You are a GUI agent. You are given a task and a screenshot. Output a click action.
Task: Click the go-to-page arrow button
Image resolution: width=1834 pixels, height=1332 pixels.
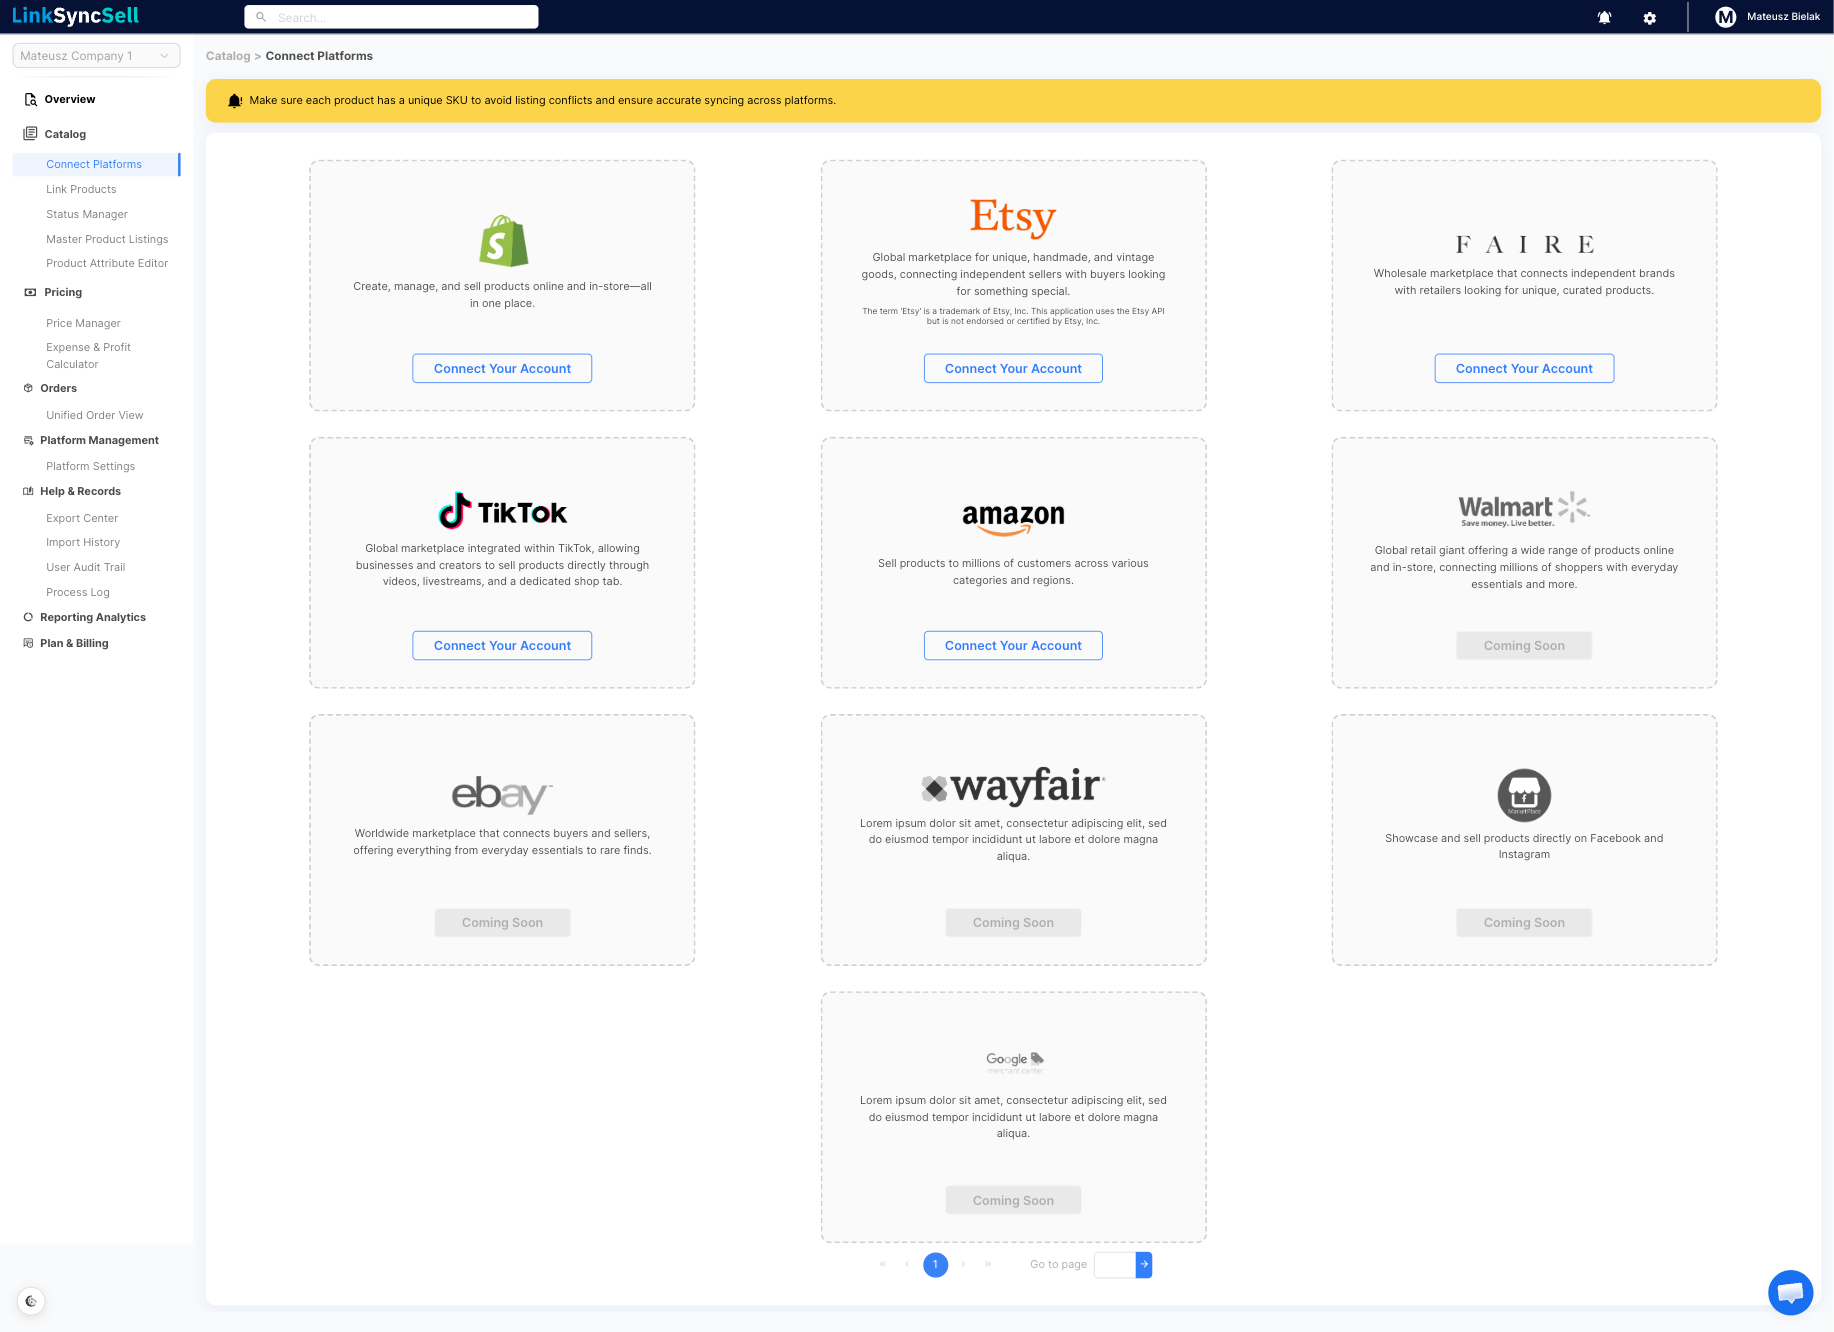[x=1144, y=1264]
